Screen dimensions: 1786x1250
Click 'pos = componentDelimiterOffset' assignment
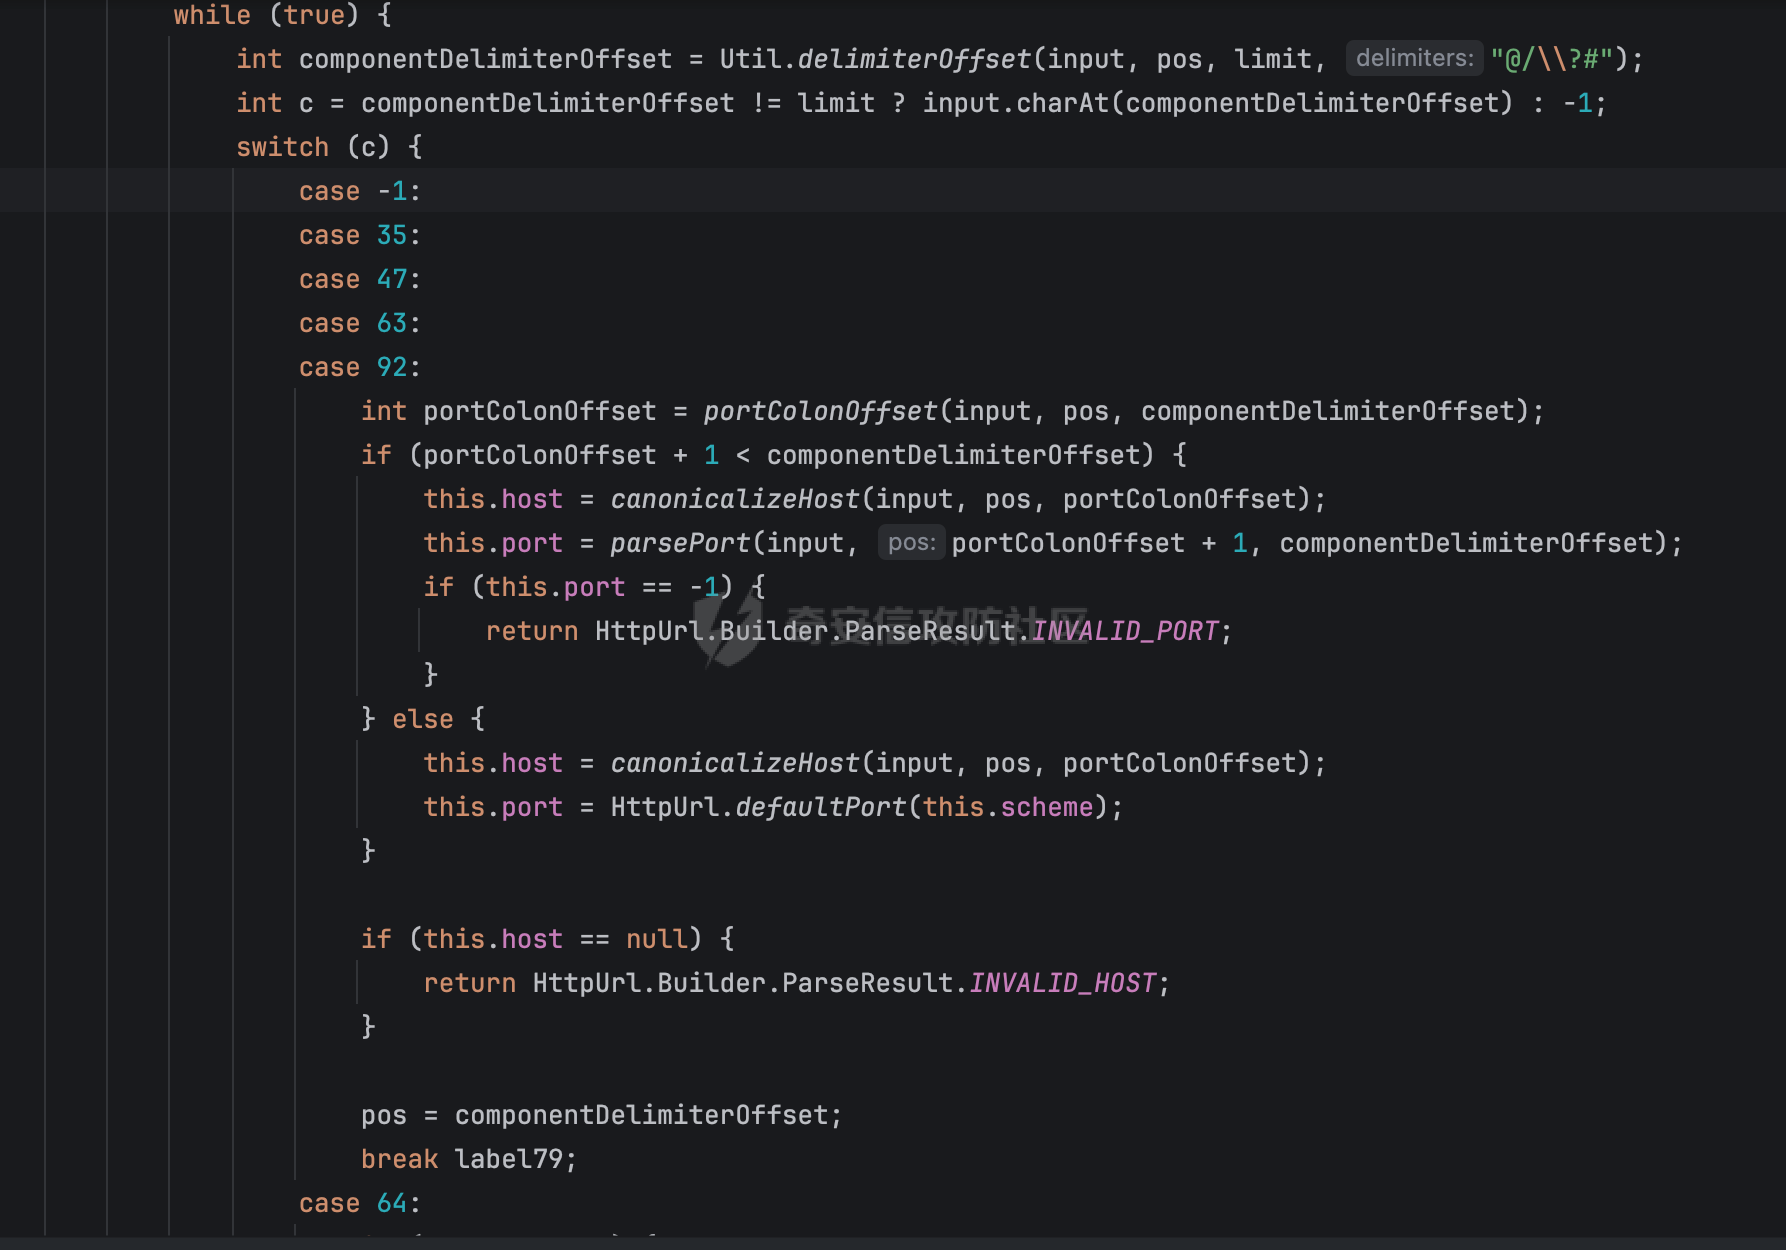(601, 1115)
